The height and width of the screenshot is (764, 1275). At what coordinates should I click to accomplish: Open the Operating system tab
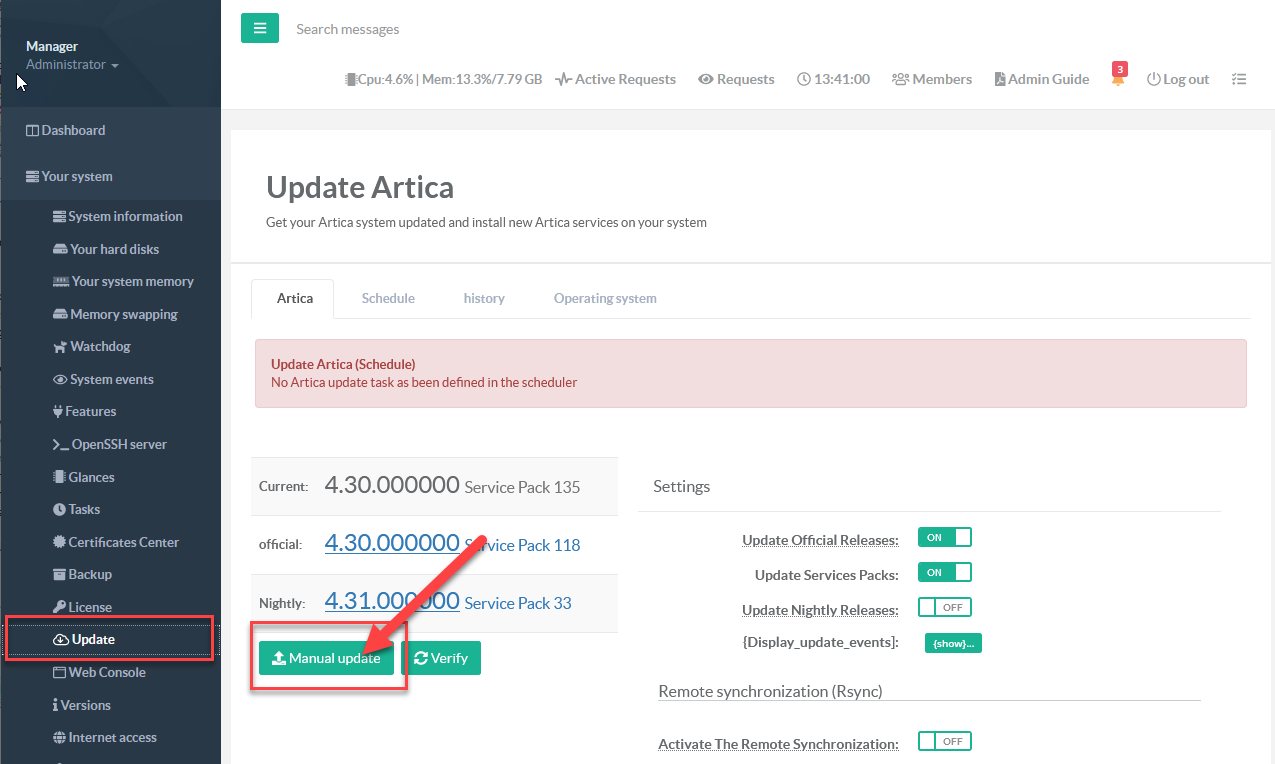(605, 298)
